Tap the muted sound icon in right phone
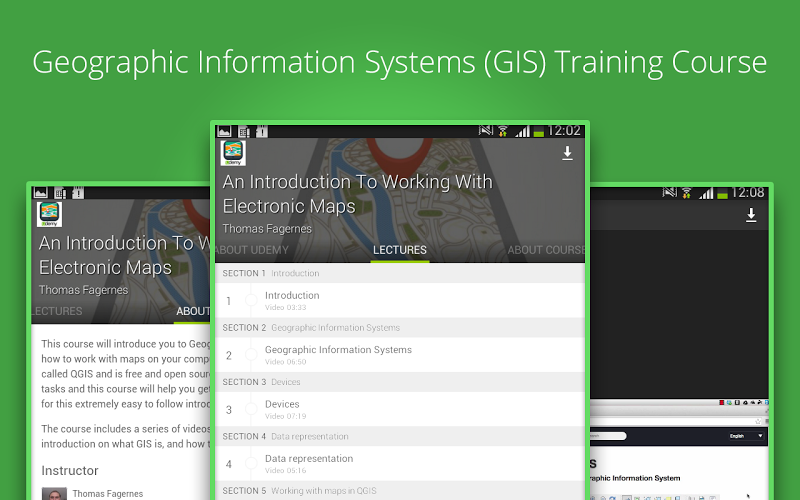The width and height of the screenshot is (800, 500). [669, 192]
